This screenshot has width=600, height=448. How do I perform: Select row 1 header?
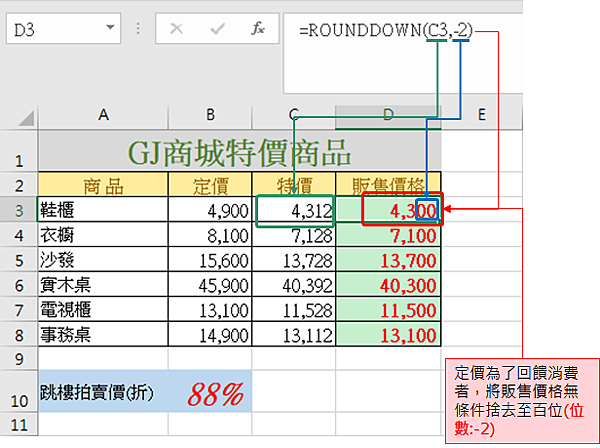[x=19, y=151]
